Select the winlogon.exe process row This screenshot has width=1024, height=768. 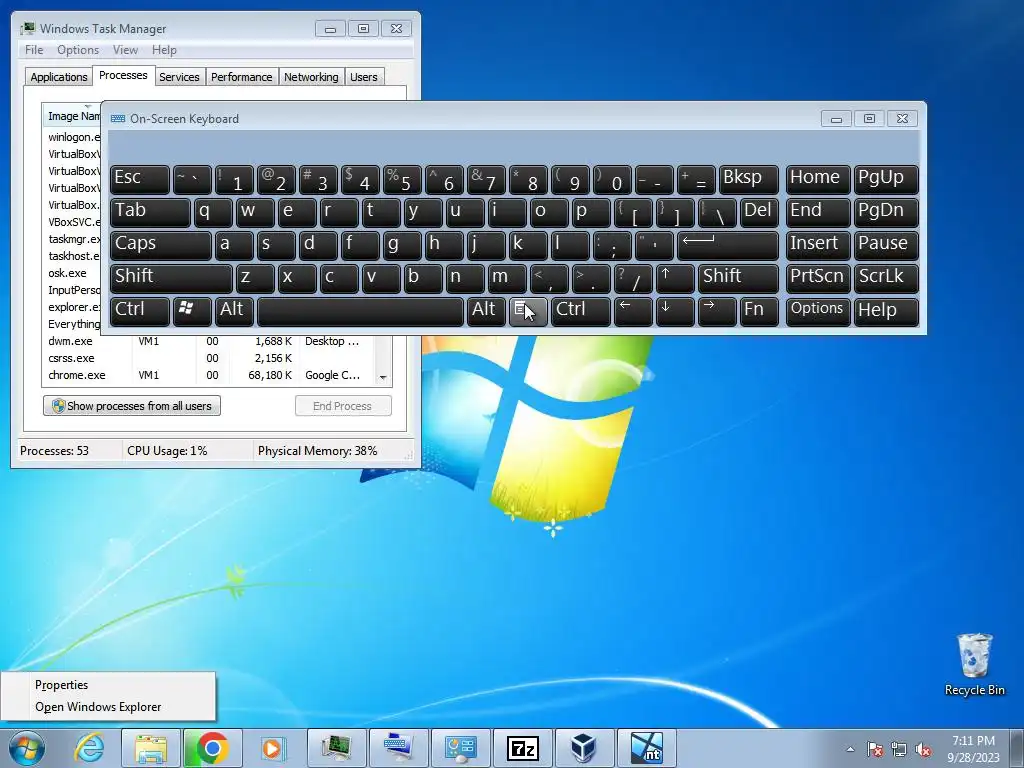(72, 137)
